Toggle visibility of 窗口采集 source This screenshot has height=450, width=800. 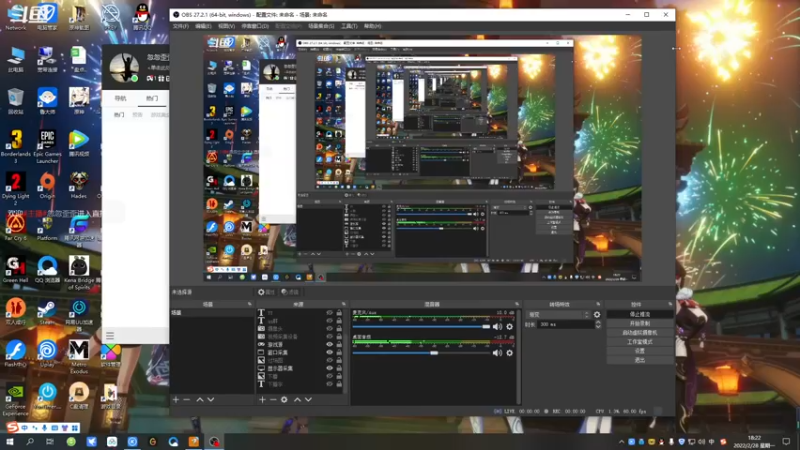(330, 352)
